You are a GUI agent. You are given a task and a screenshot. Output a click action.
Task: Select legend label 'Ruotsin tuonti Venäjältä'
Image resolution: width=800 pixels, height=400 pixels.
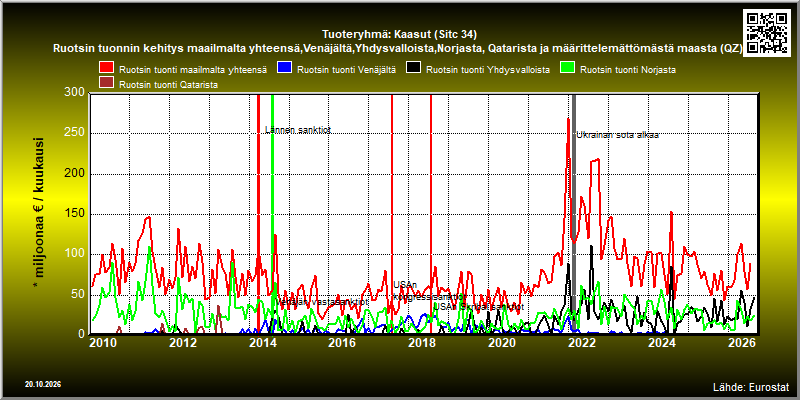346,70
